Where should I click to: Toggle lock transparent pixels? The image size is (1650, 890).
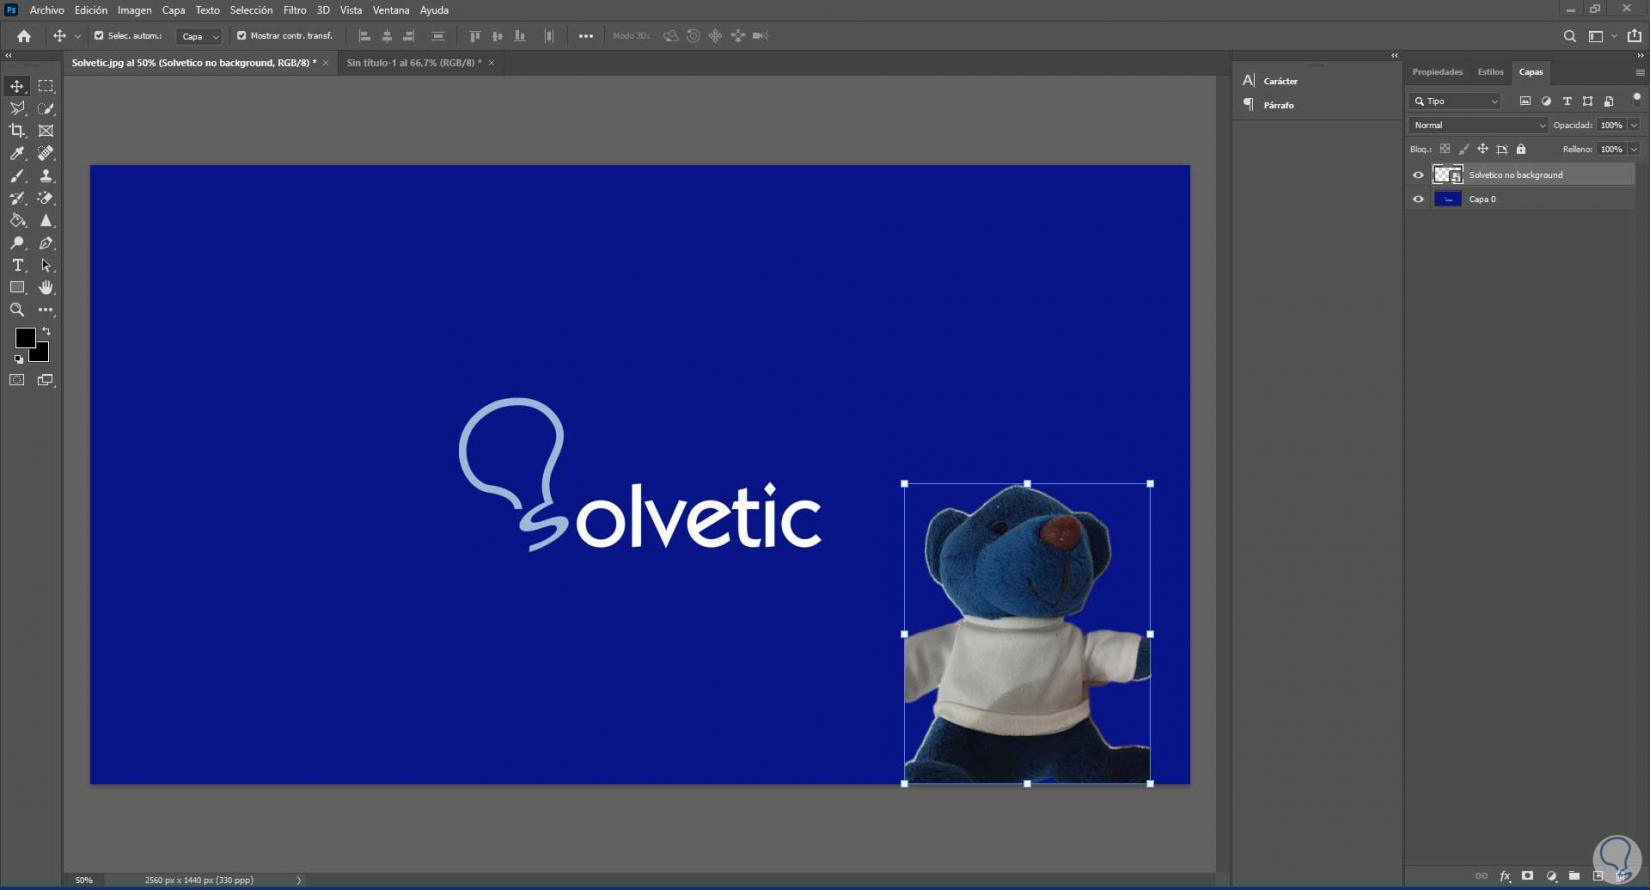(1445, 149)
